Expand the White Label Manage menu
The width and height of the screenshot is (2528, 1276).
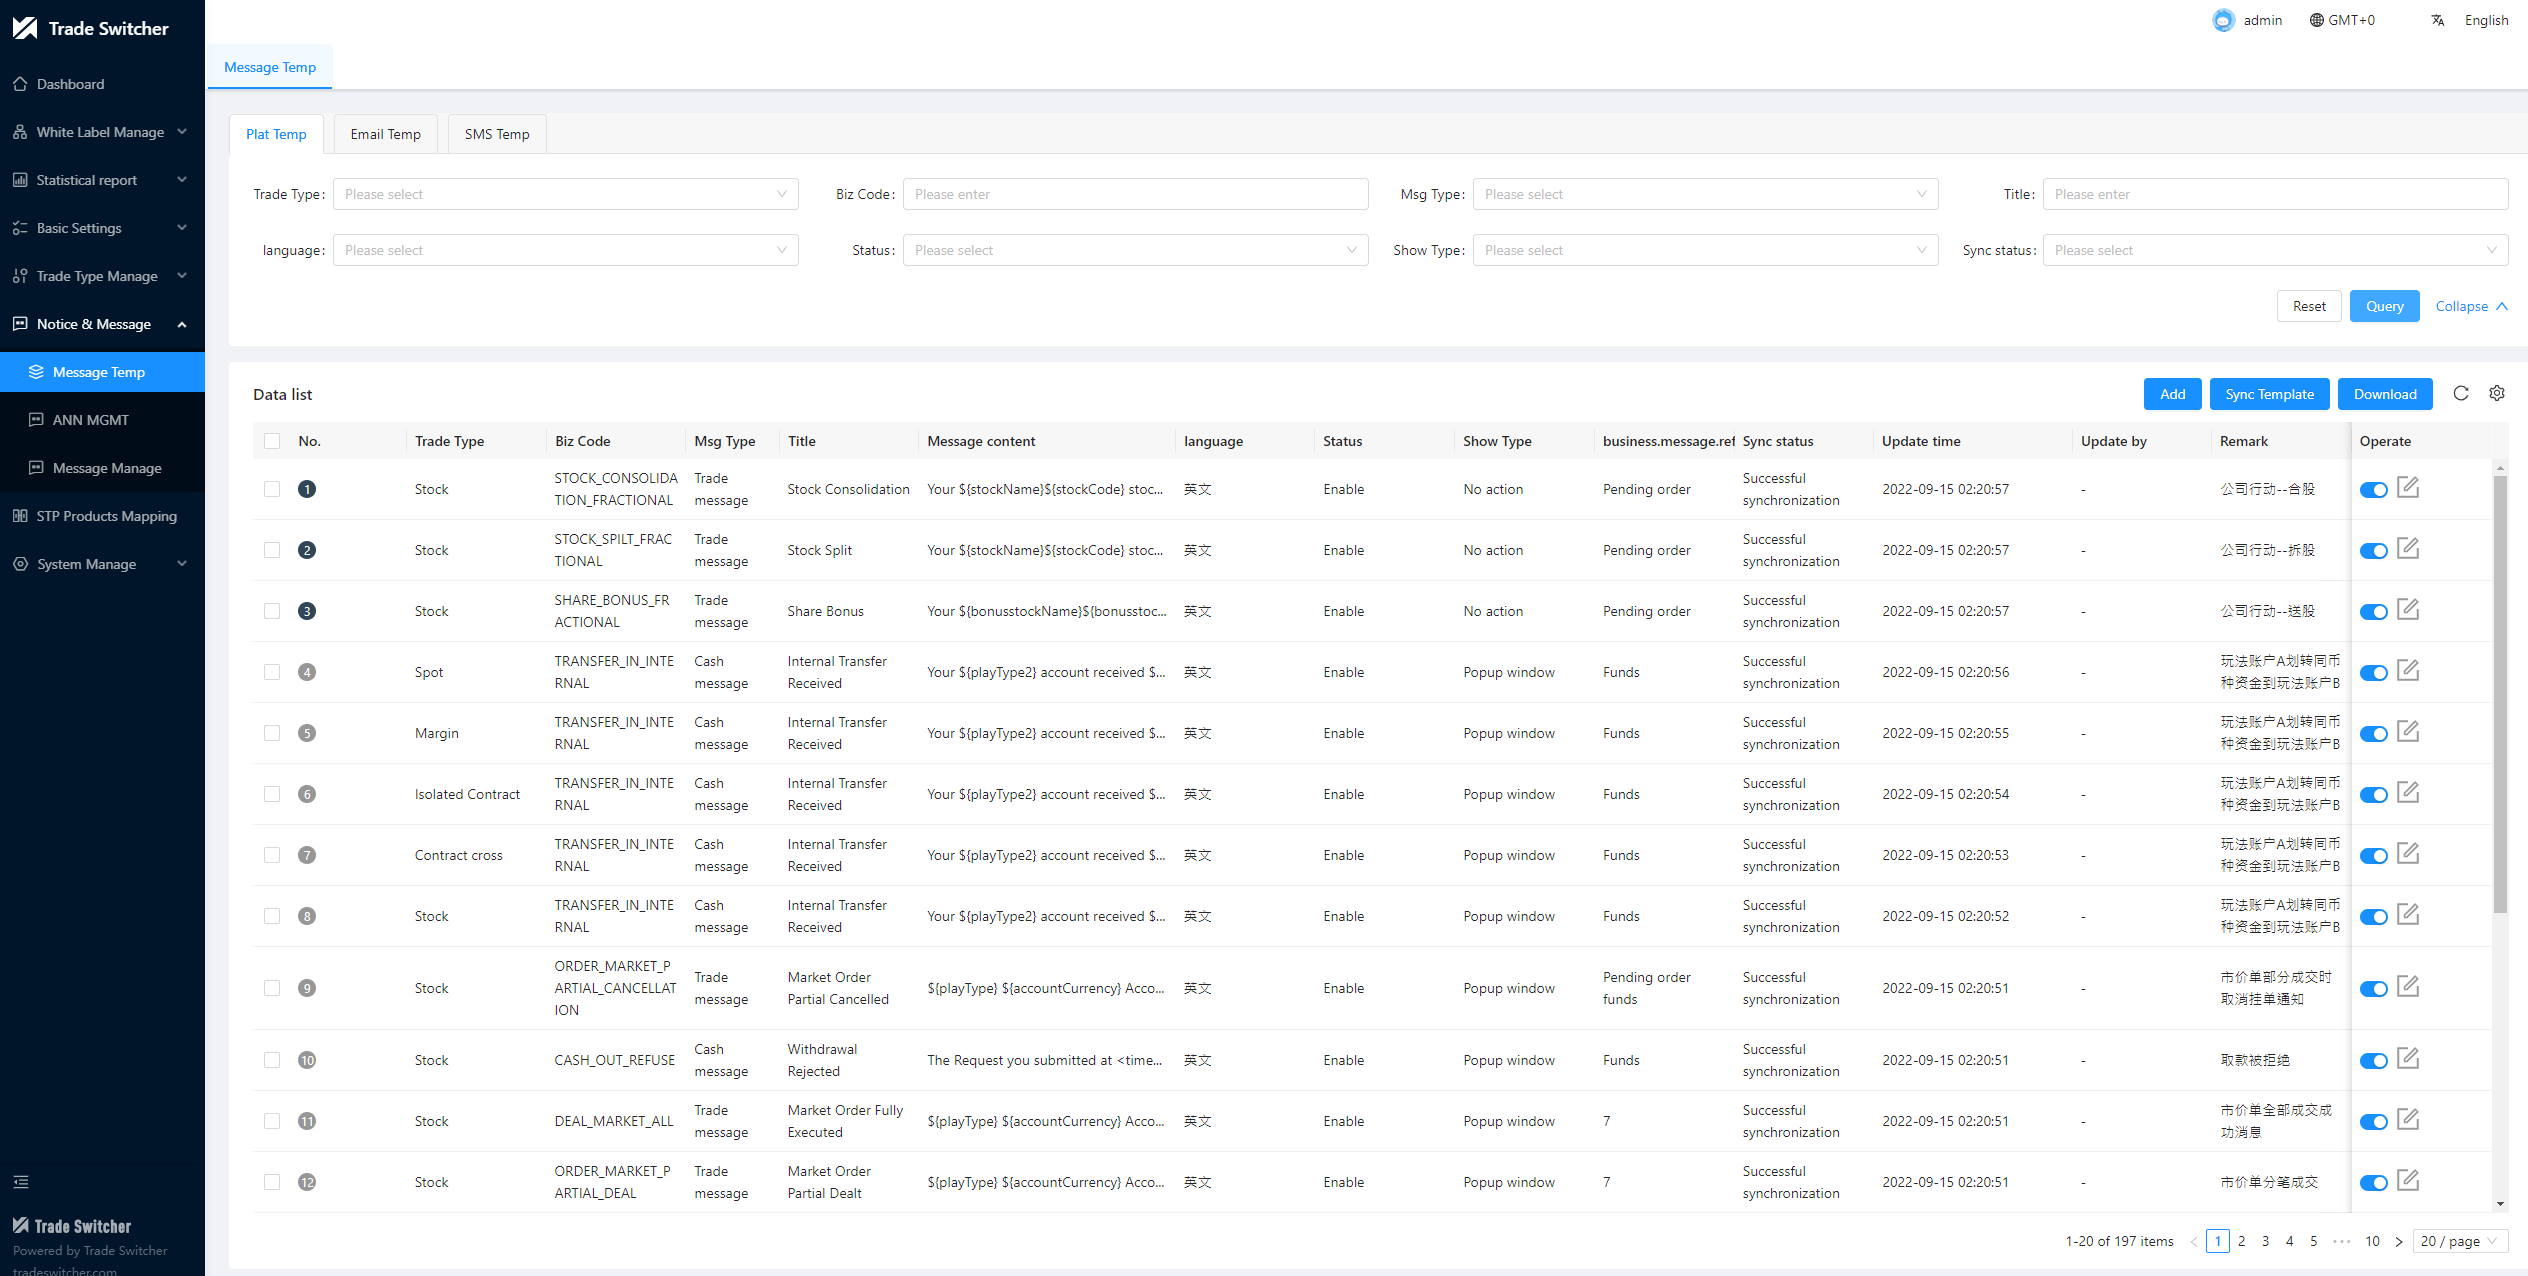[x=101, y=132]
